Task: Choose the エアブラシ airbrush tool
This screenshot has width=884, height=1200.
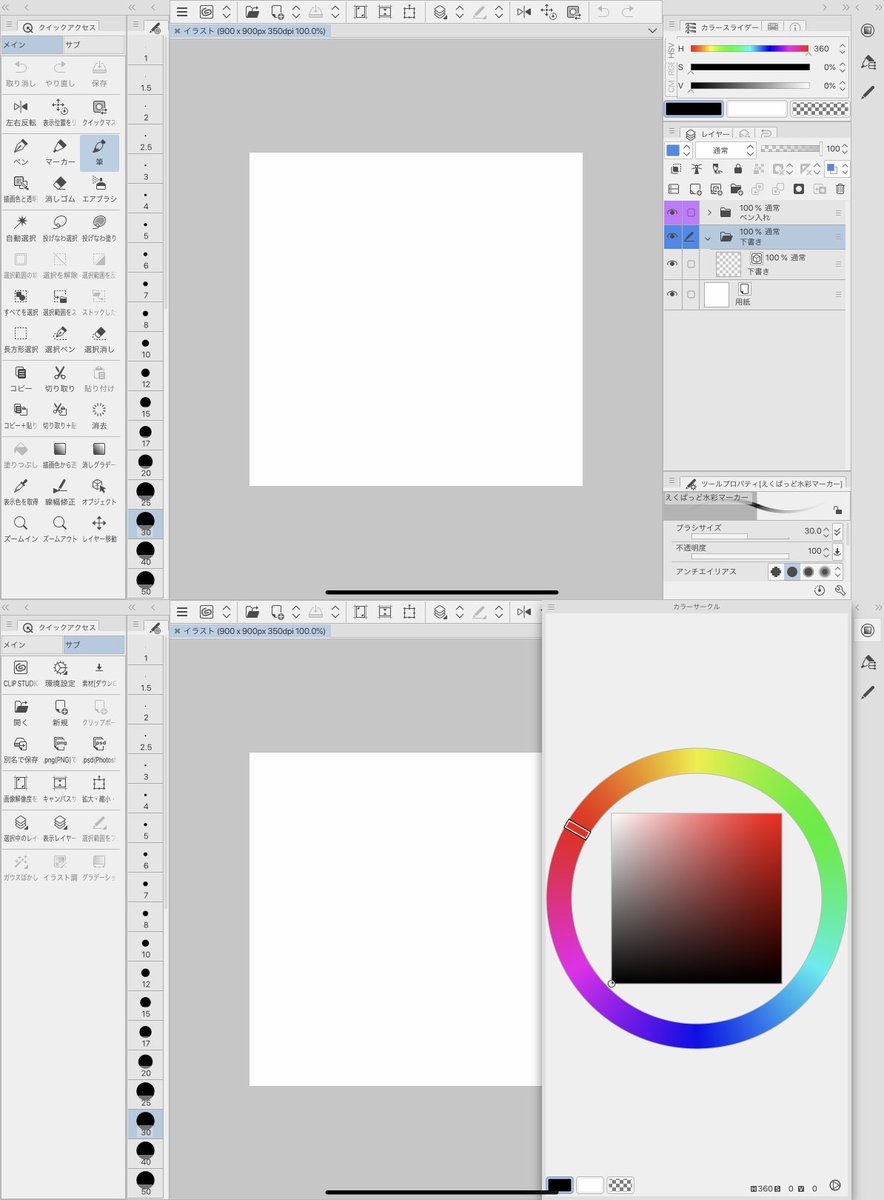Action: tap(99, 189)
